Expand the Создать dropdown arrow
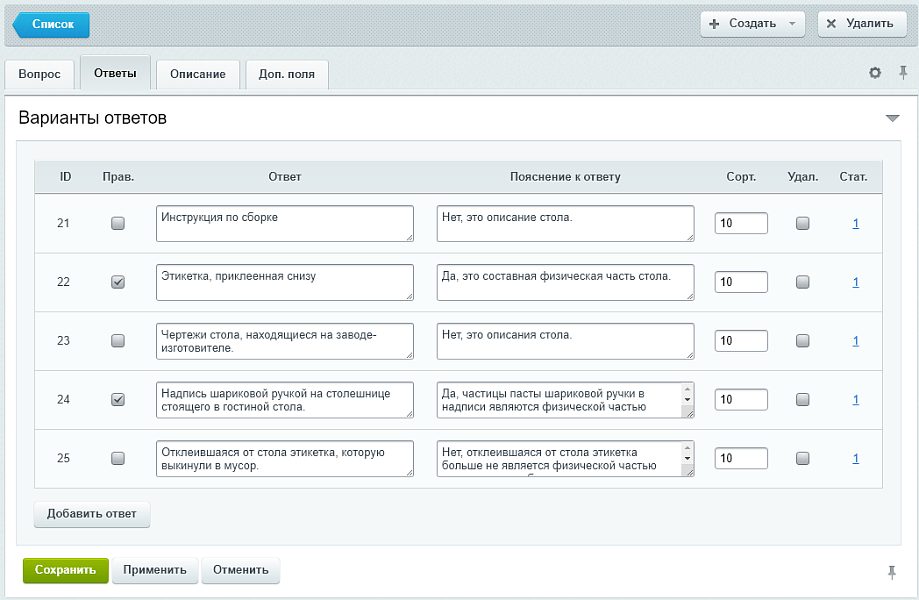This screenshot has height=600, width=919. coord(792,24)
